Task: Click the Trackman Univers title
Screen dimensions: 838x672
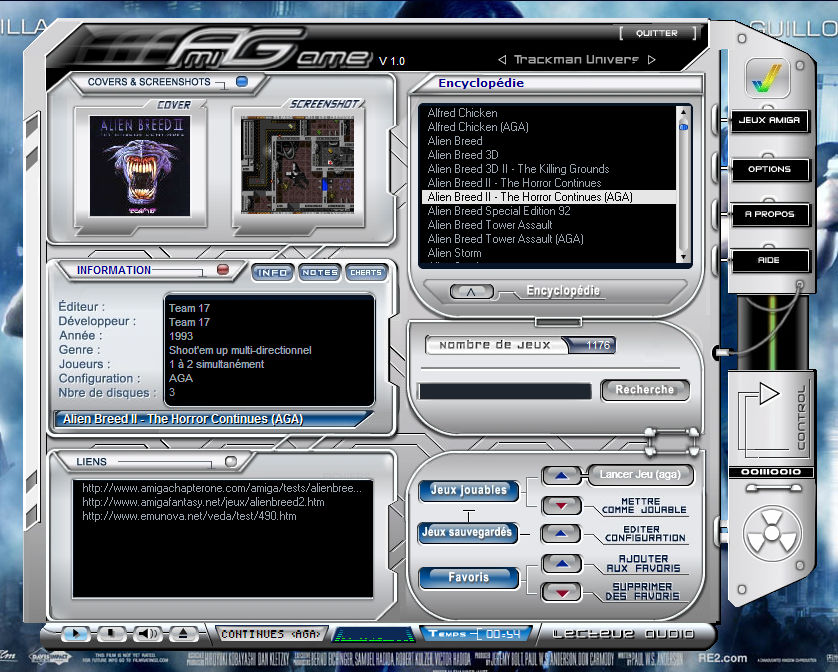Action: (576, 59)
